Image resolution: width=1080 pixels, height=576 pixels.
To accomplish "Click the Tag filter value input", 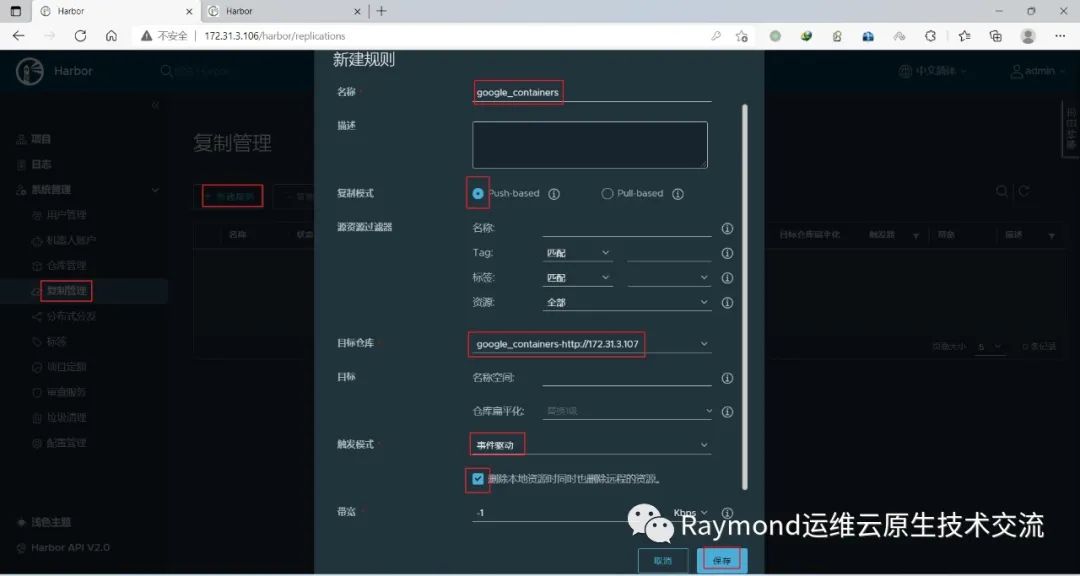I will coord(669,253).
